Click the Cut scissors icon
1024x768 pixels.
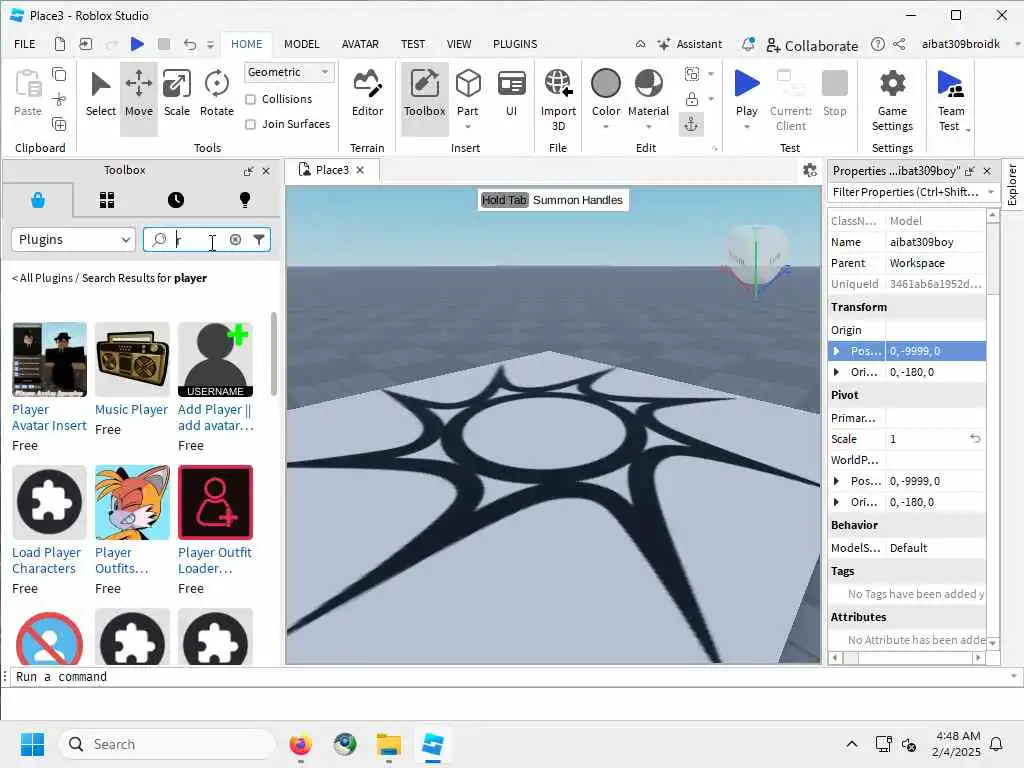point(59,99)
